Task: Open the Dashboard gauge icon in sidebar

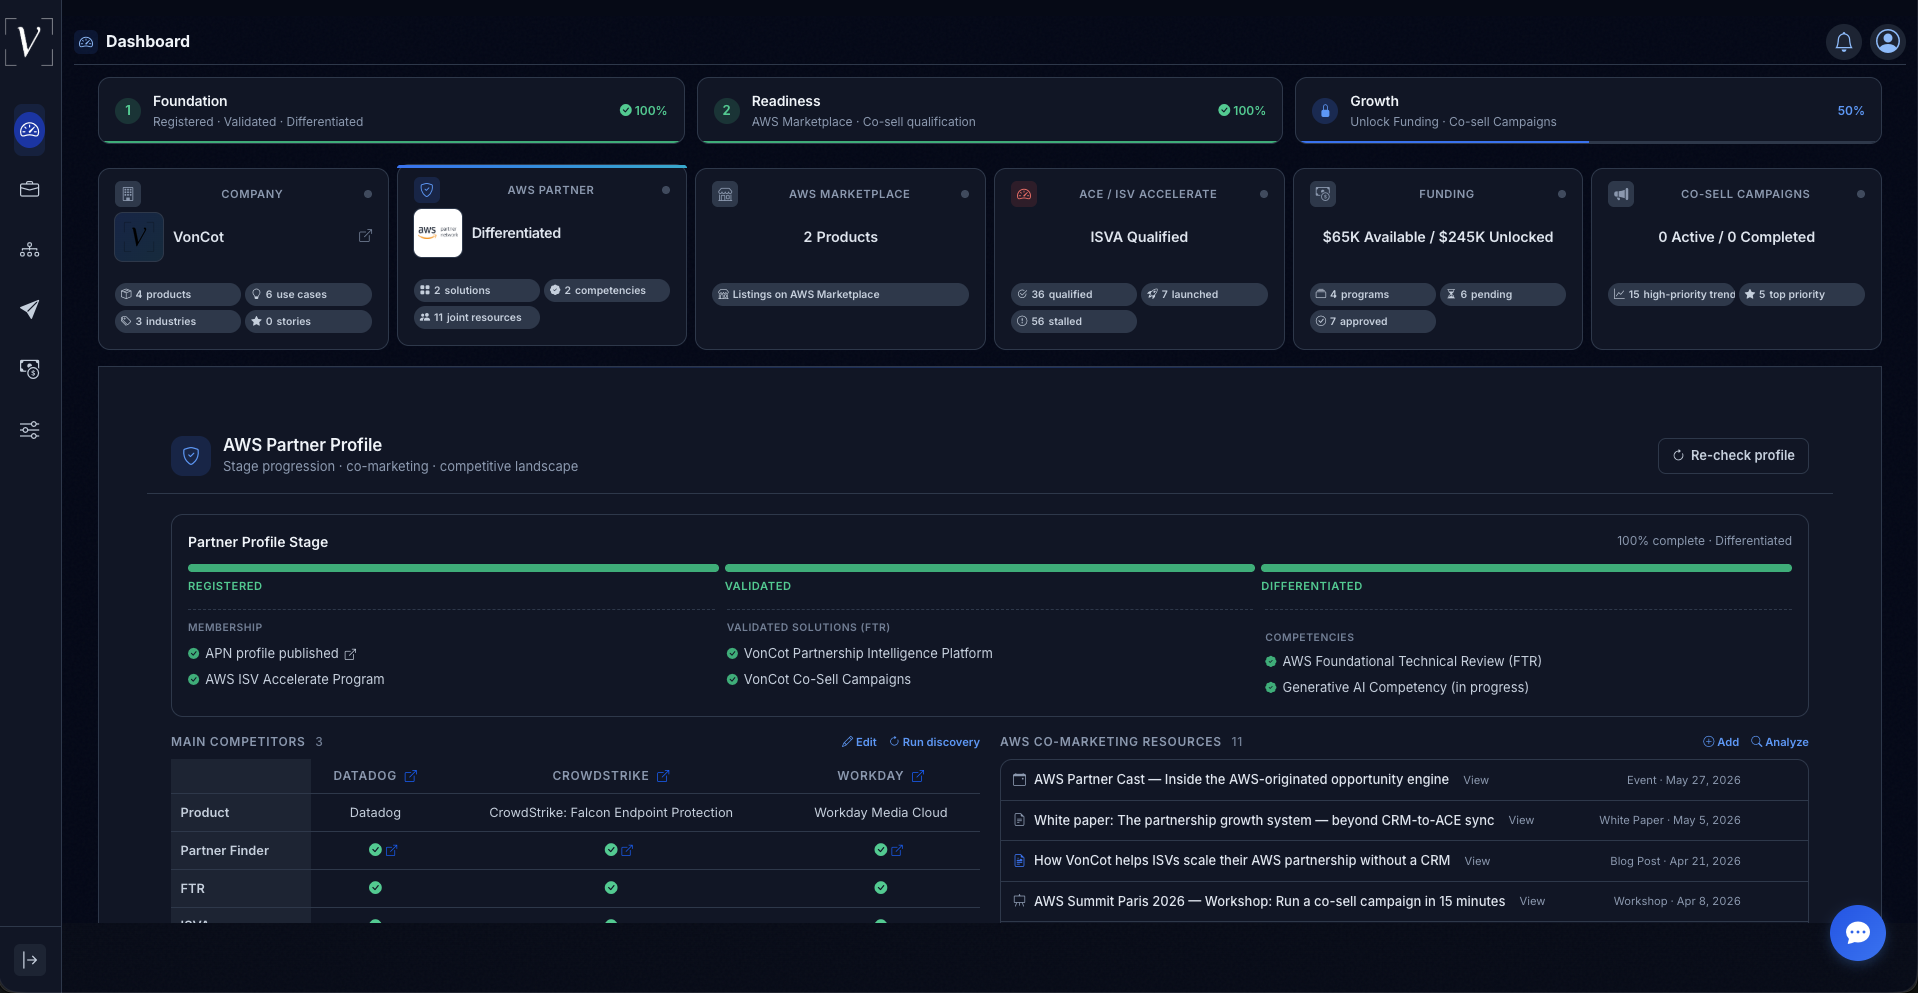Action: coord(30,130)
